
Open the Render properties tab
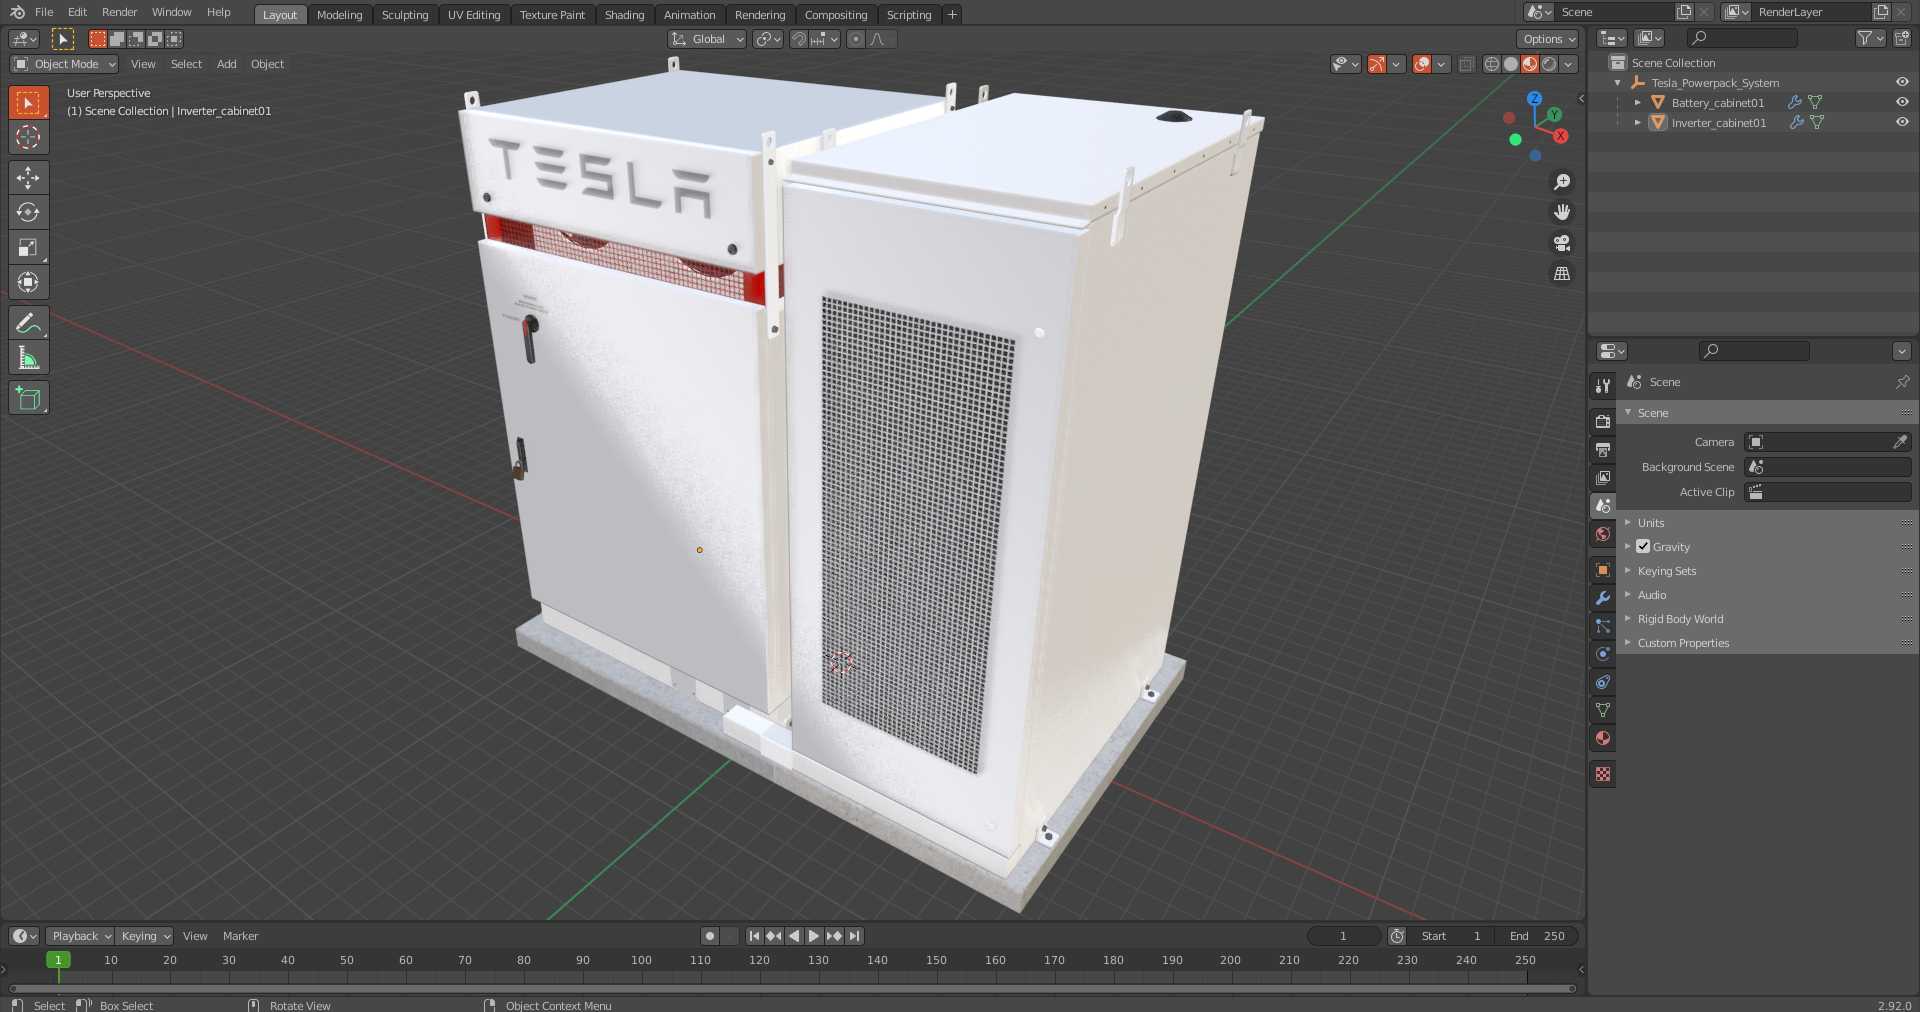coord(1603,422)
